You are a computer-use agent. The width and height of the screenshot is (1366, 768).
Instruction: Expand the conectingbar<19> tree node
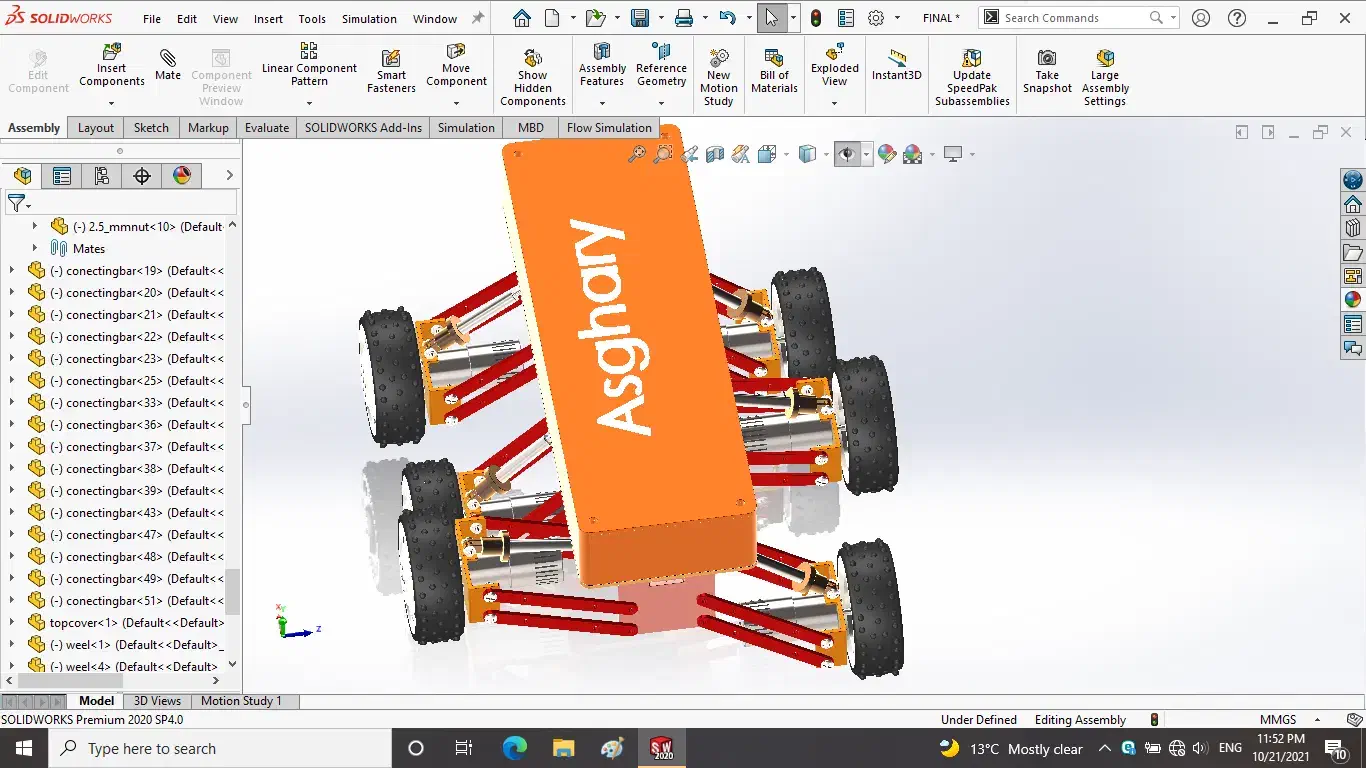coord(12,270)
